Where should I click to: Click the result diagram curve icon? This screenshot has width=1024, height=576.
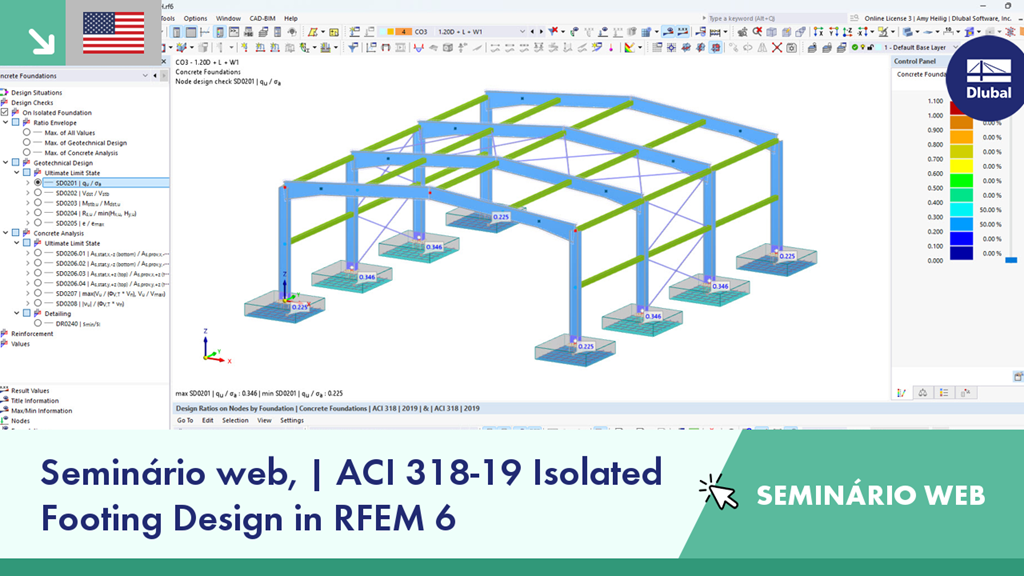click(x=419, y=48)
